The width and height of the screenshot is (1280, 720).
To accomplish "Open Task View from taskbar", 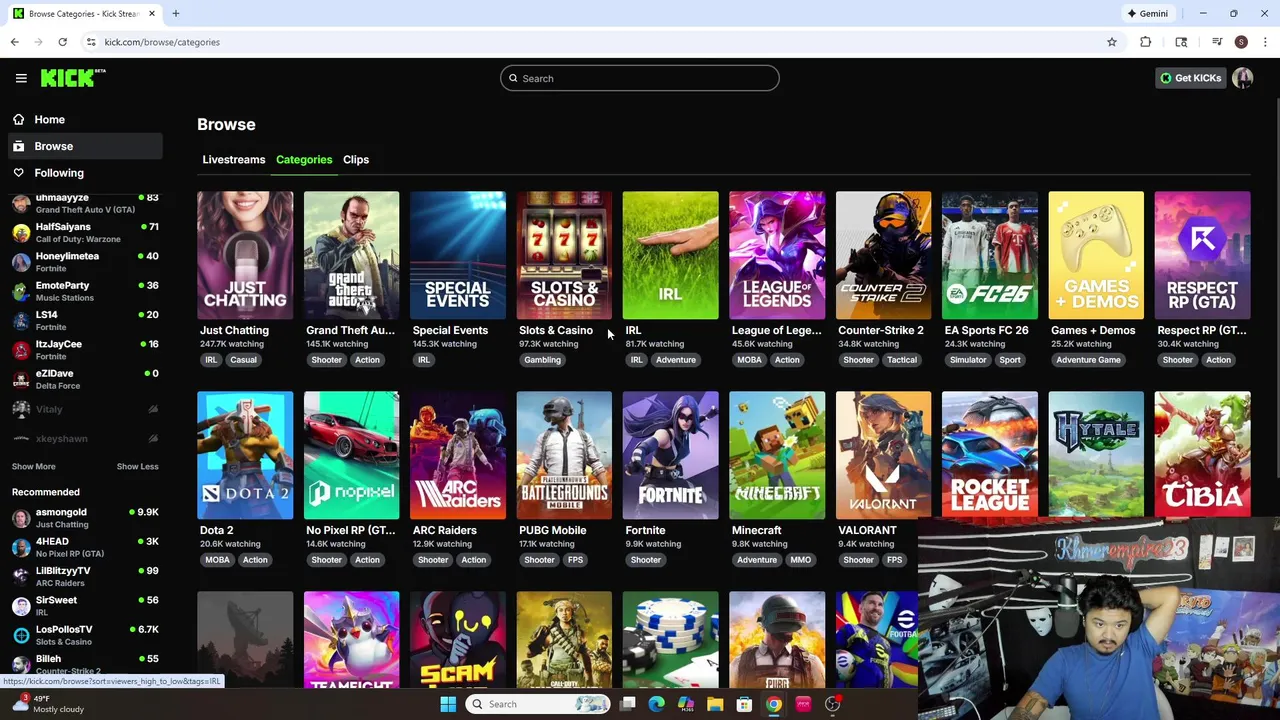I will 627,704.
